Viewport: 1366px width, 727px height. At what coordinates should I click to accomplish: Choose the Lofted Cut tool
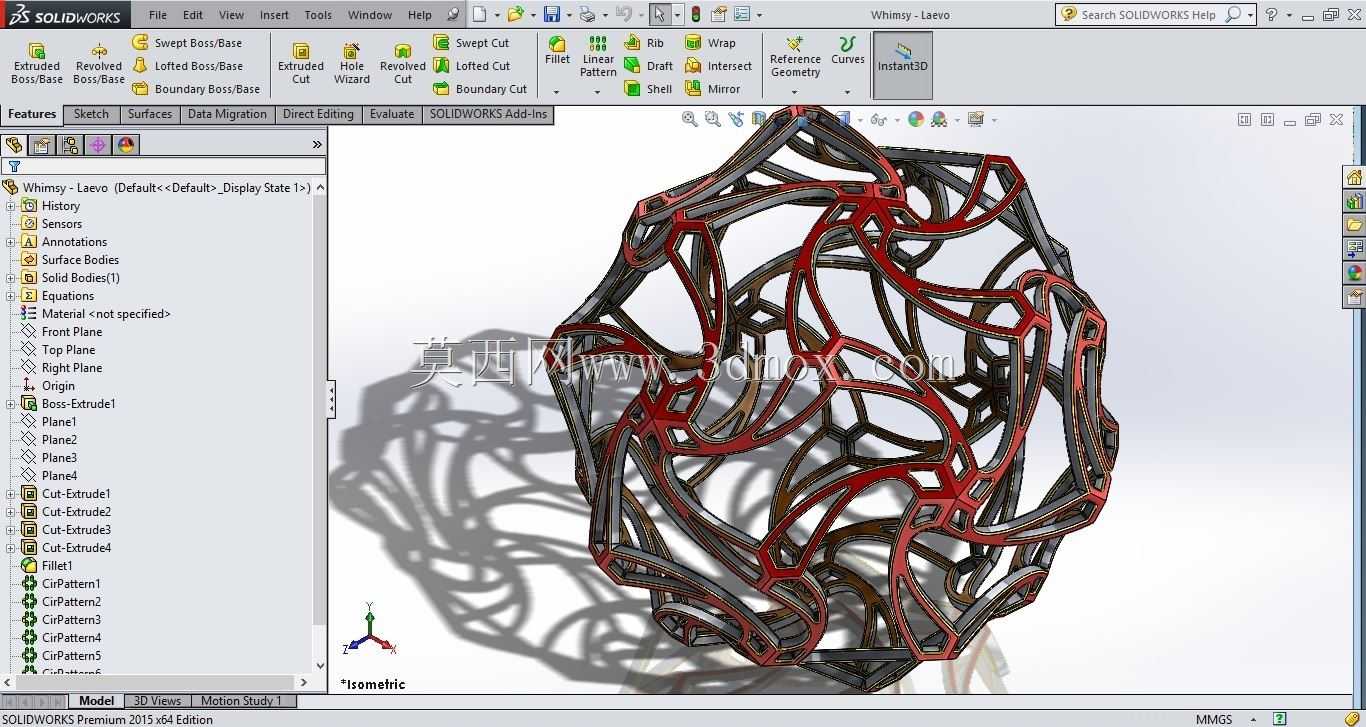[472, 66]
